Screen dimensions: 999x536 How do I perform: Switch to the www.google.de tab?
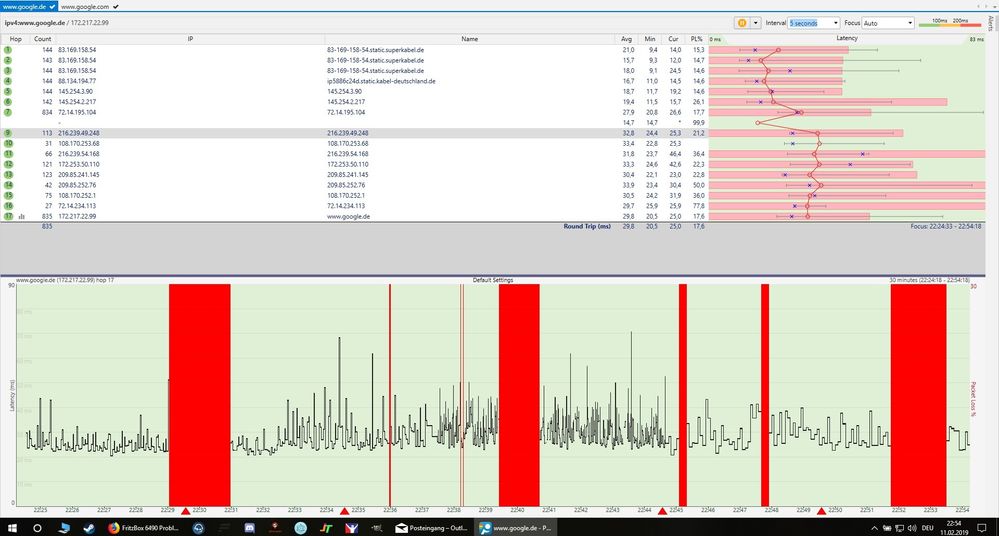(29, 6)
